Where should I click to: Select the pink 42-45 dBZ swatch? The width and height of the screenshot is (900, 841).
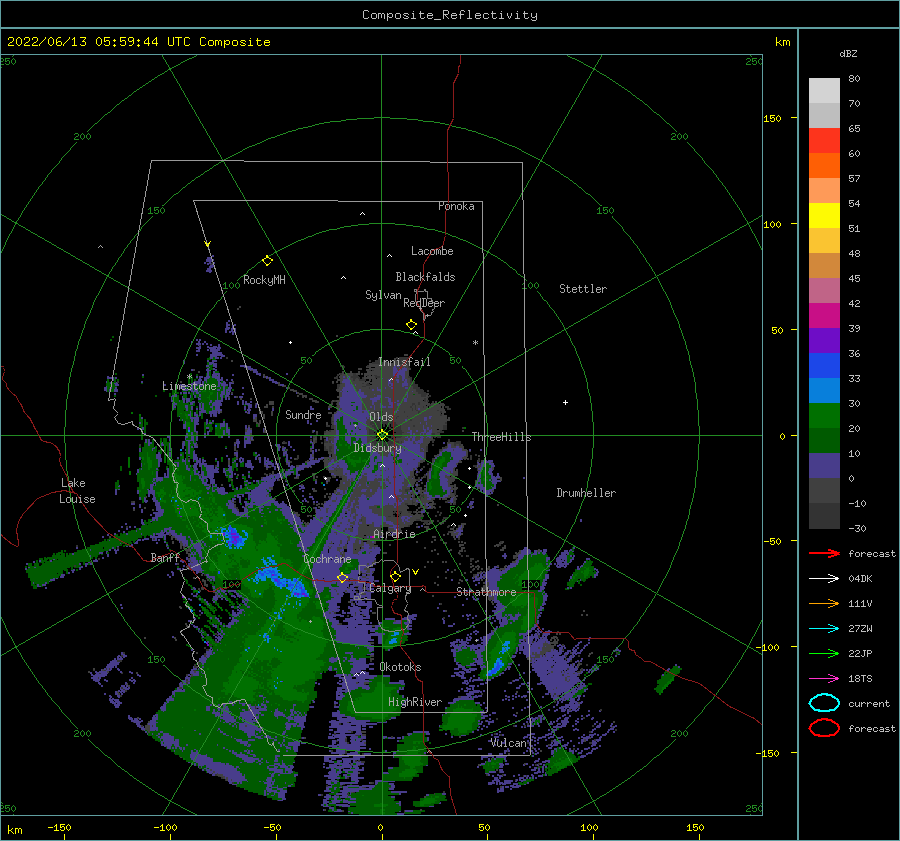coord(824,290)
